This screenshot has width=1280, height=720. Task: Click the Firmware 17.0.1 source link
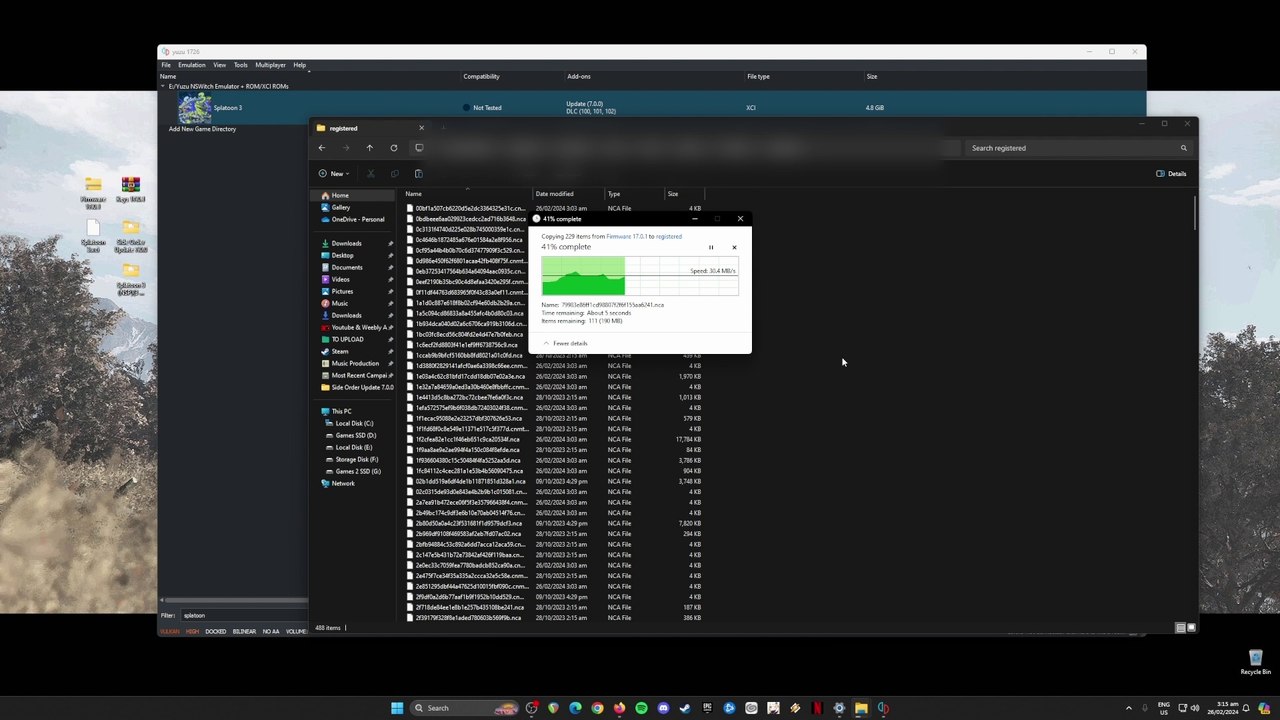[618, 236]
